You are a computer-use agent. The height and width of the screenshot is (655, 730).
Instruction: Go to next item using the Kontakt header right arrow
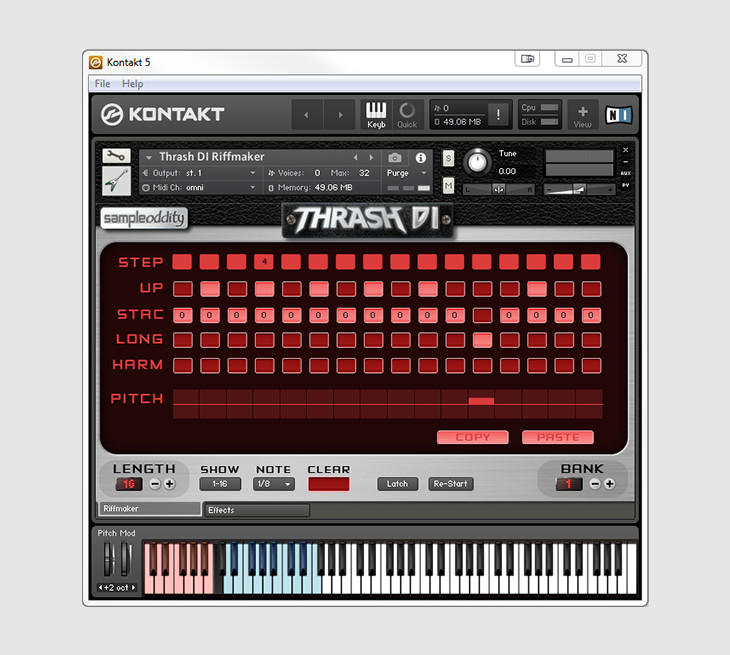click(341, 115)
